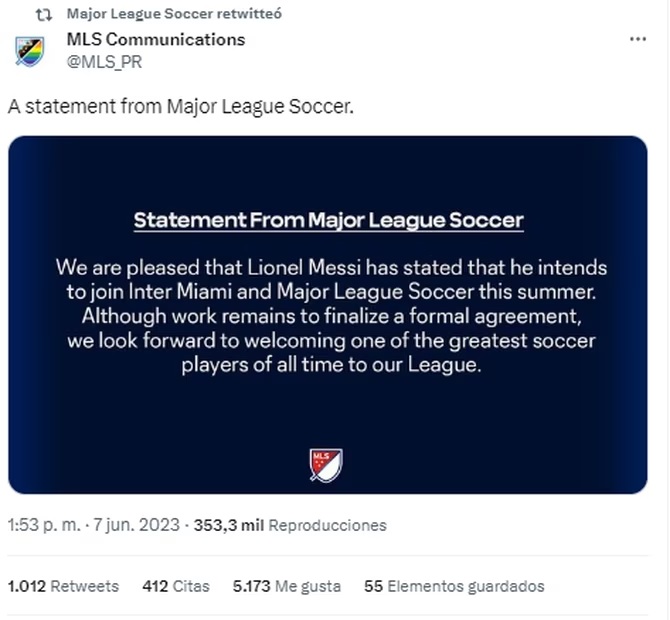Image resolution: width=670 pixels, height=620 pixels.
Task: Click the retweet icon above the tweet
Action: point(43,14)
